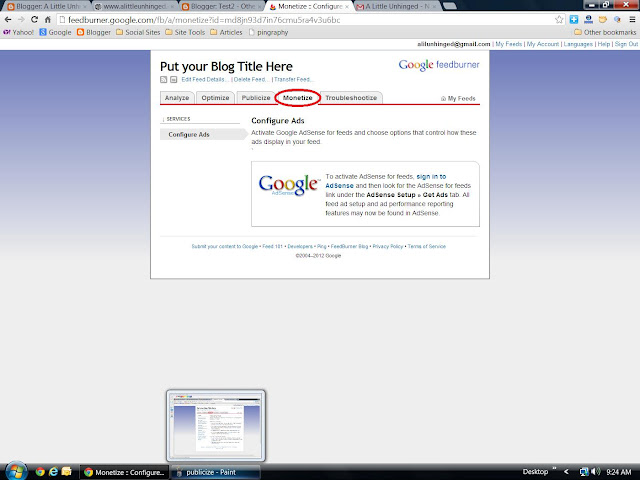The width and height of the screenshot is (640, 480).
Task: Expand the Social Sites bookmark folder
Action: (138, 32)
